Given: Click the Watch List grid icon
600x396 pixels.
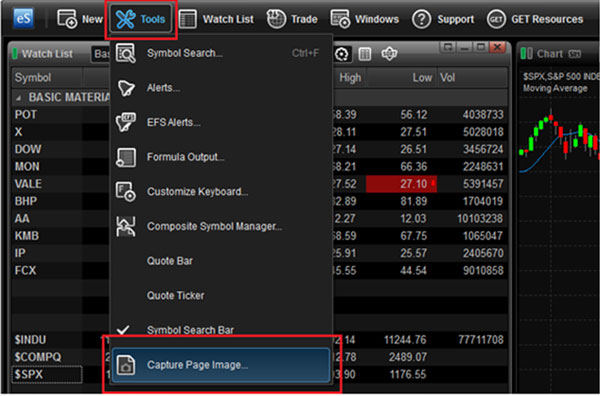Looking at the screenshot, I should (x=188, y=19).
